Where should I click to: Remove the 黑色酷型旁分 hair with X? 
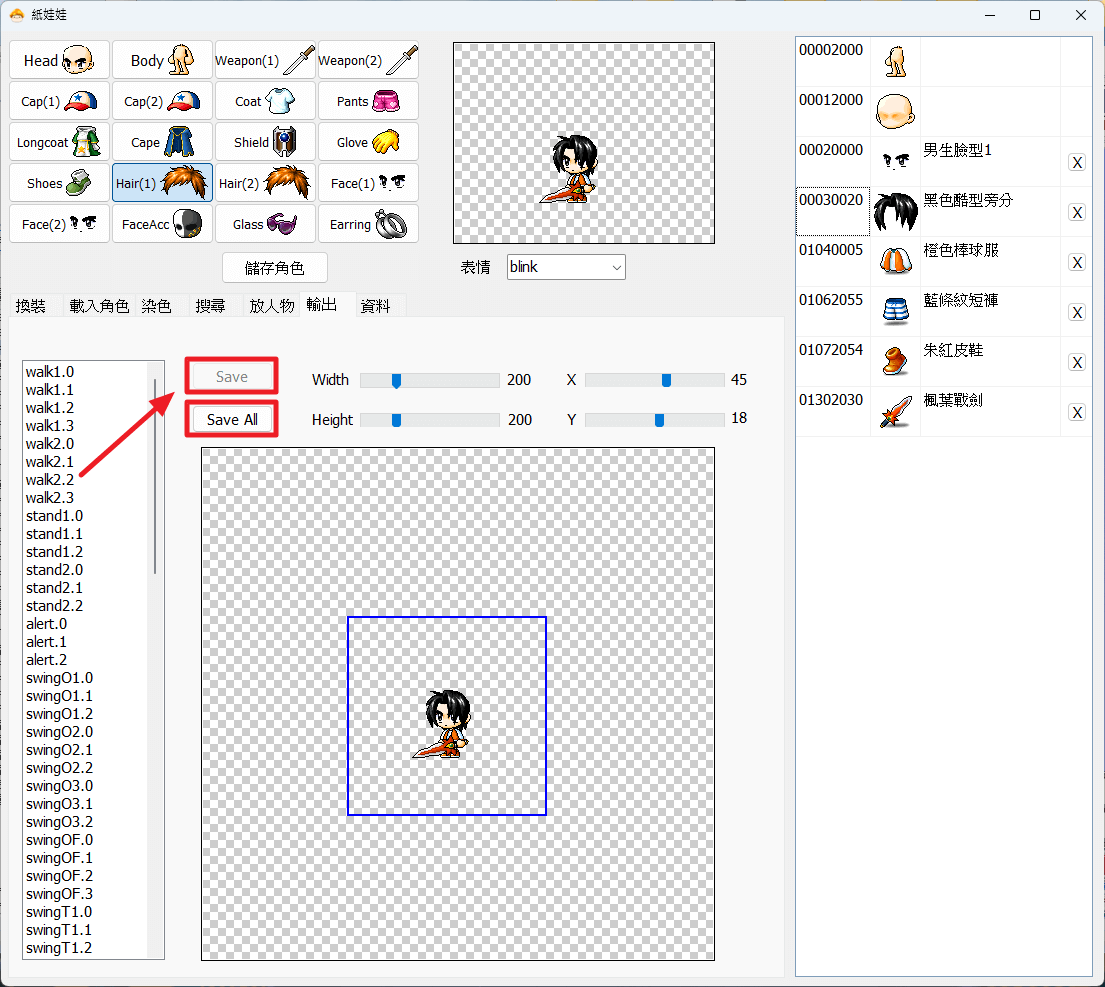[1077, 213]
